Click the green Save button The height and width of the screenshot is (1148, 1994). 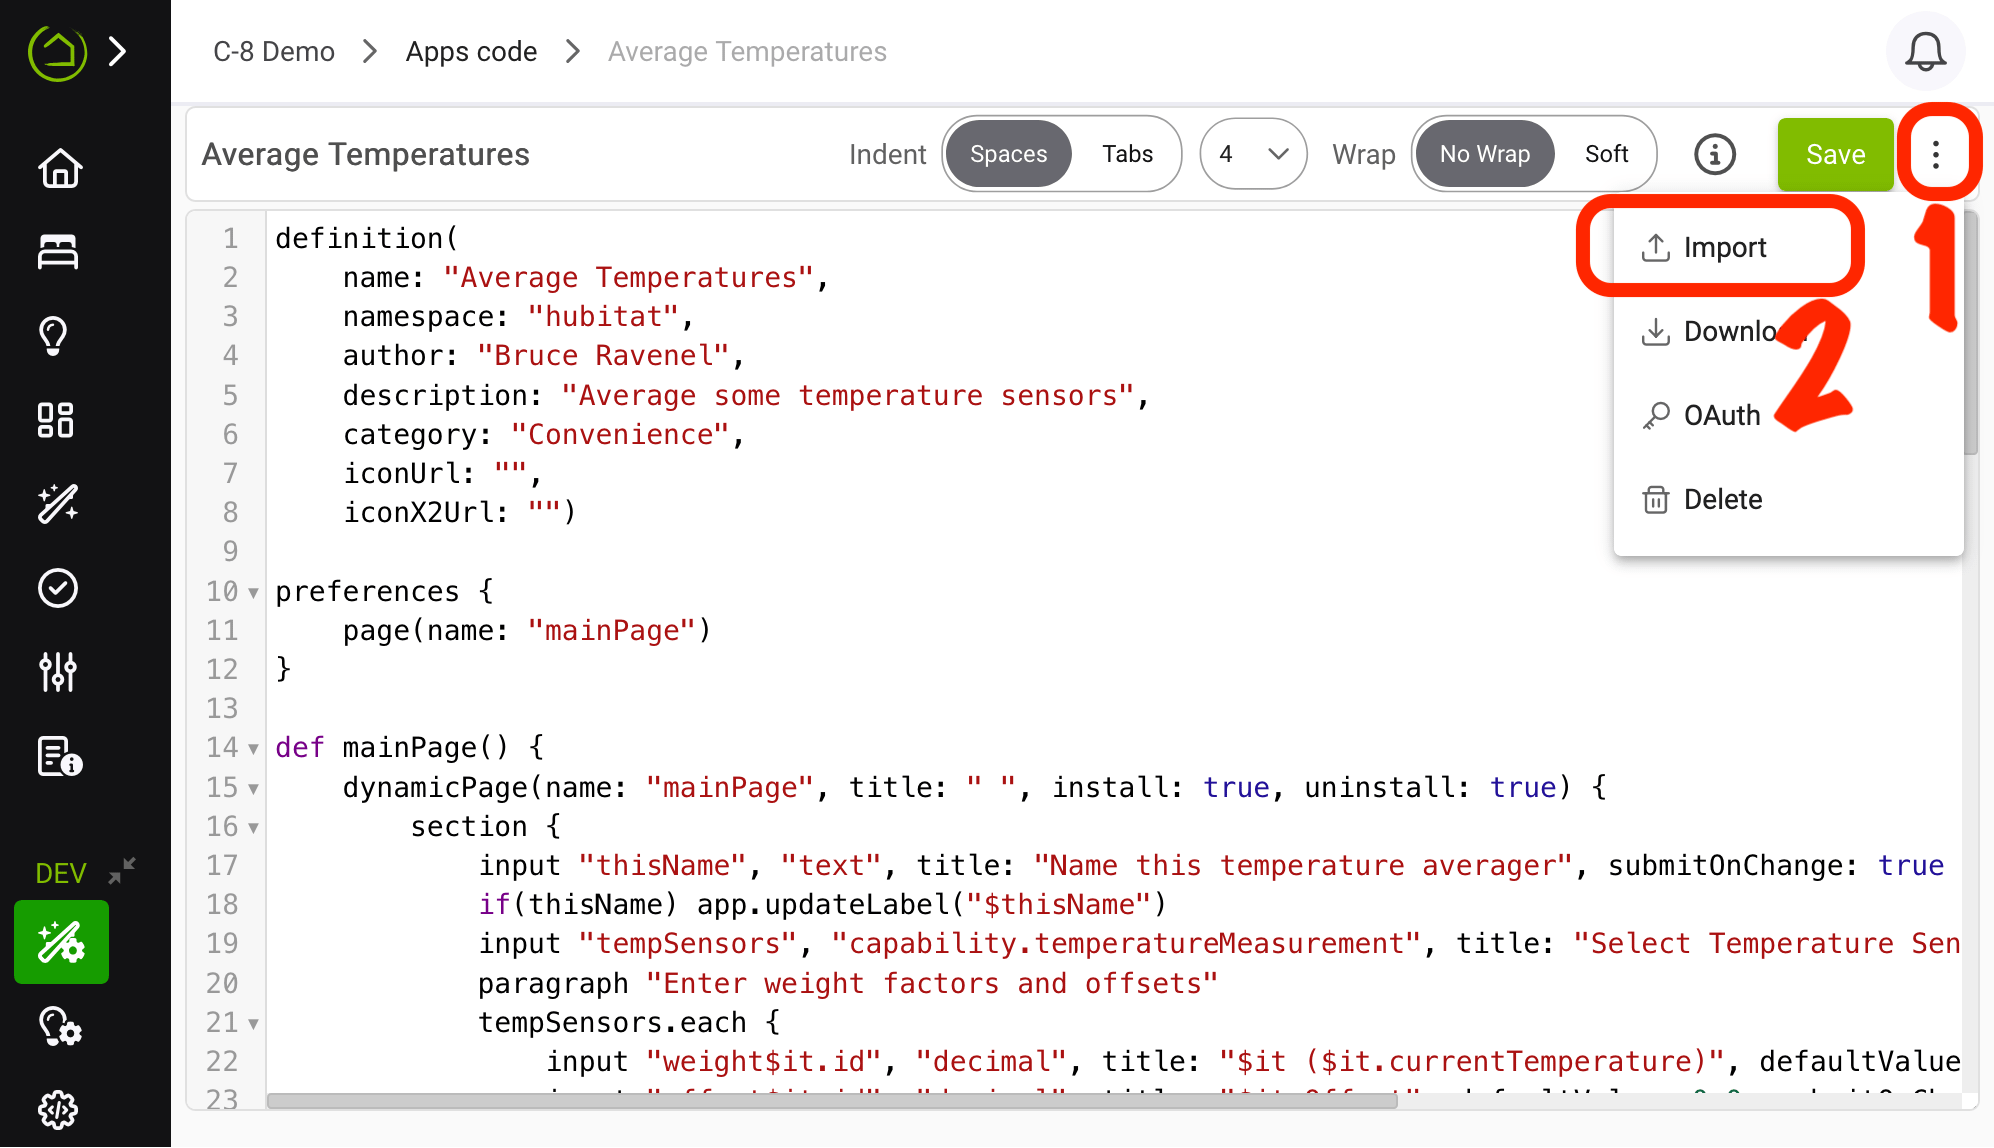[x=1835, y=154]
